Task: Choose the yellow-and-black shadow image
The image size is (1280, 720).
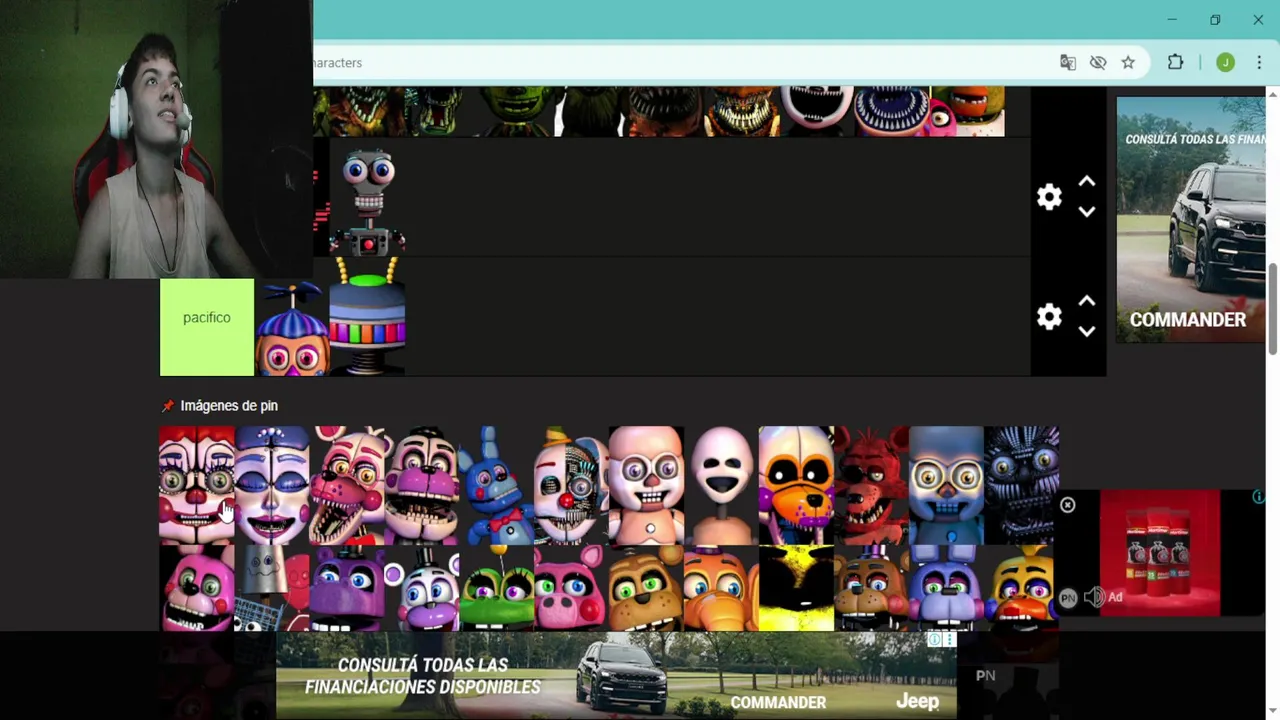Action: [797, 588]
